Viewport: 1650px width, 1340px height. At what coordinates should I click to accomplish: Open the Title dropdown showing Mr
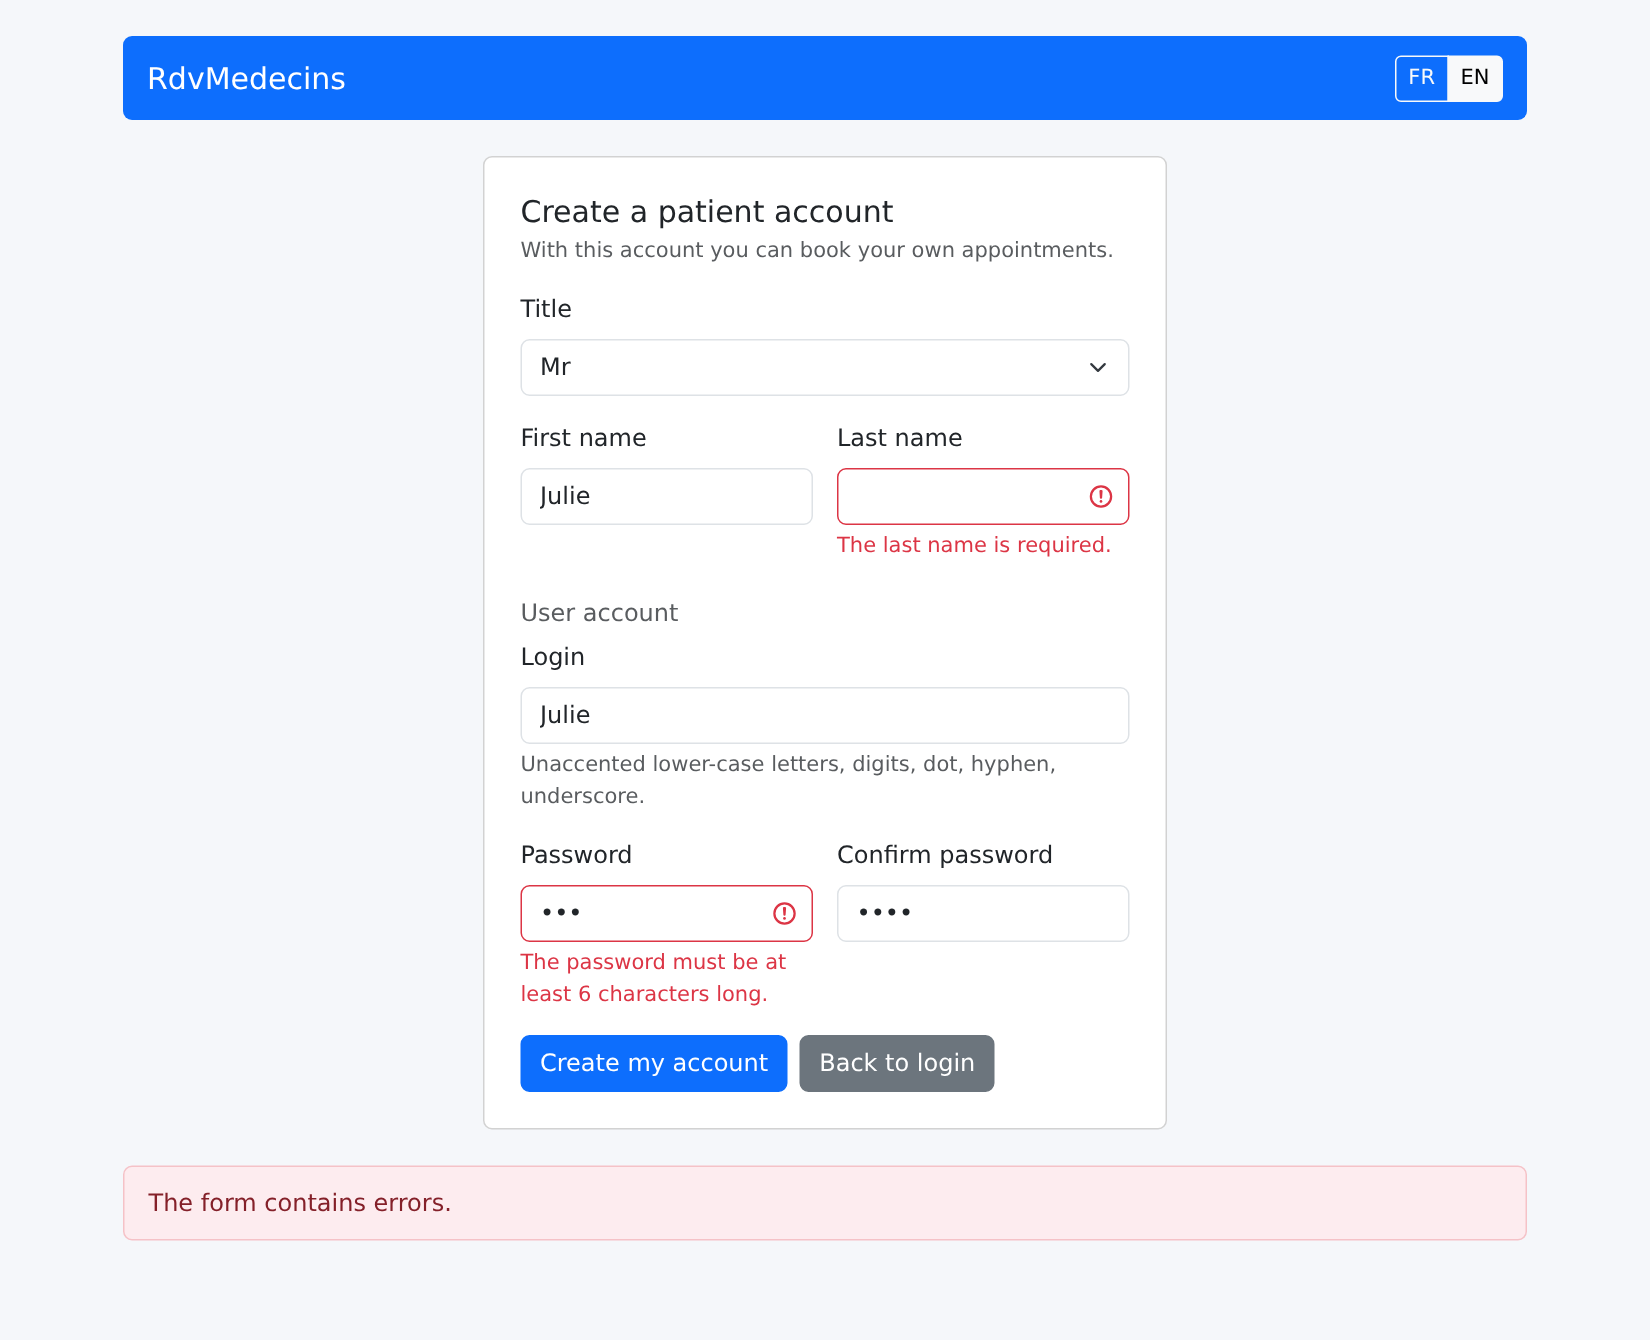pyautogui.click(x=825, y=367)
